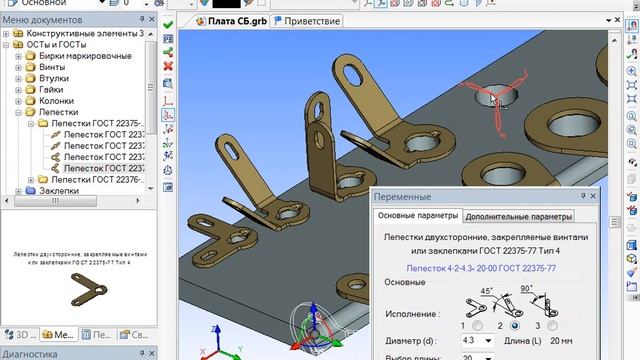Select the fourth Лепесток ГОСТ 2237 tree item

98,168
